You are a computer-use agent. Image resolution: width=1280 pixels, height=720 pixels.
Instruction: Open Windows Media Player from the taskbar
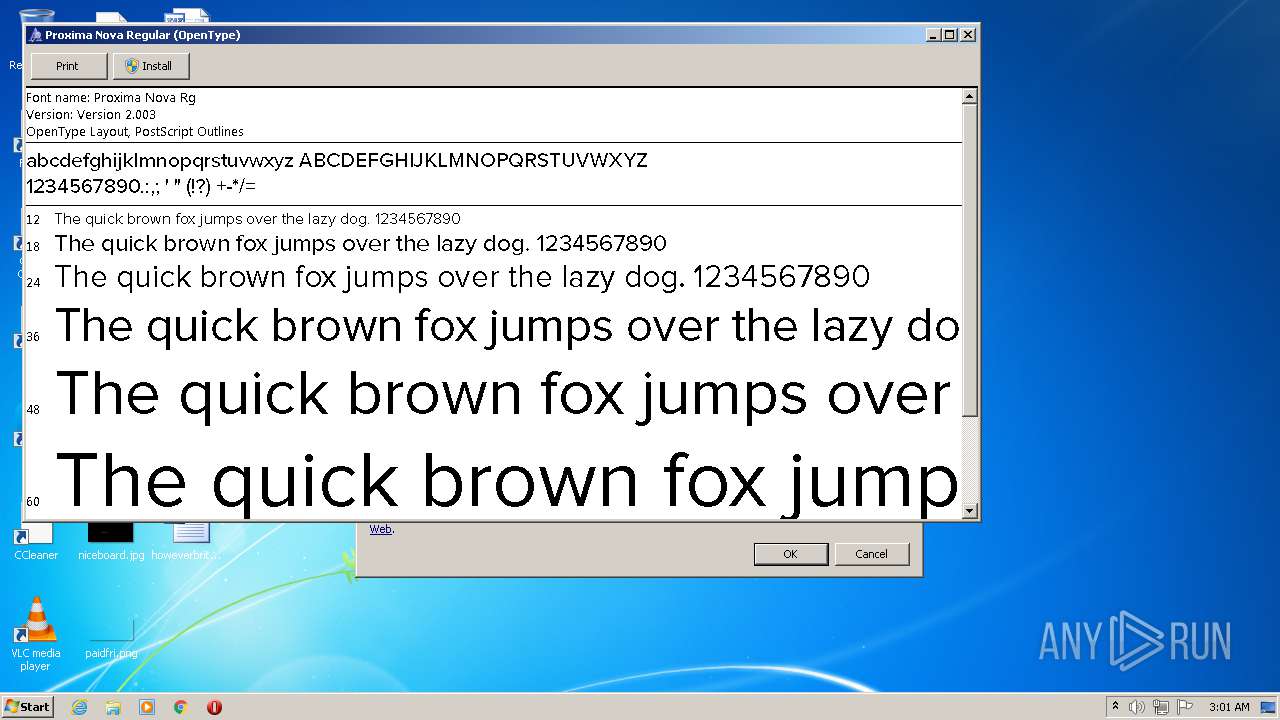[x=147, y=707]
